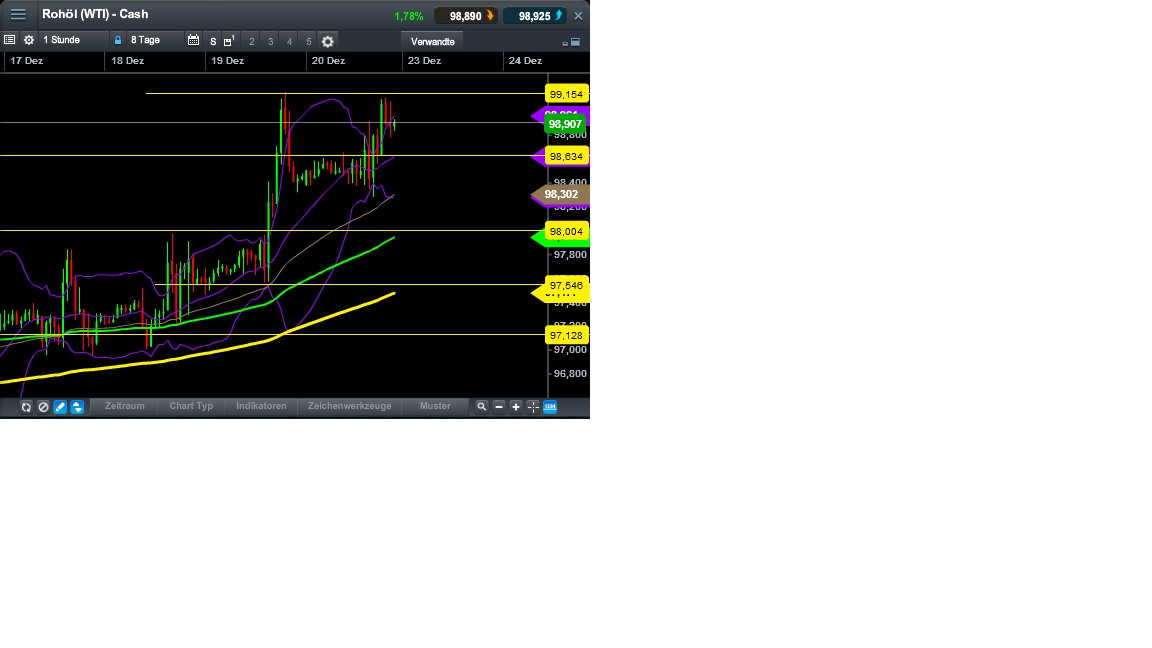Click the reset chart icon bottom left

click(25, 407)
